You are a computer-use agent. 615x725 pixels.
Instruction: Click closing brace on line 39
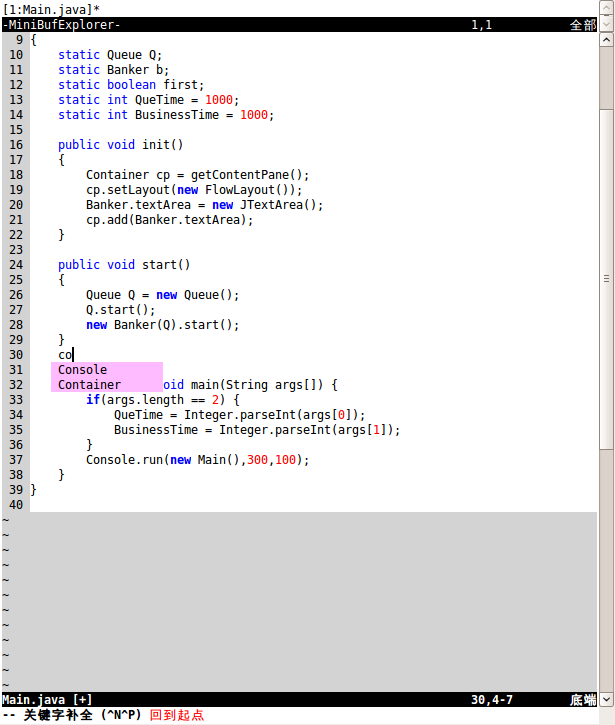click(33, 490)
